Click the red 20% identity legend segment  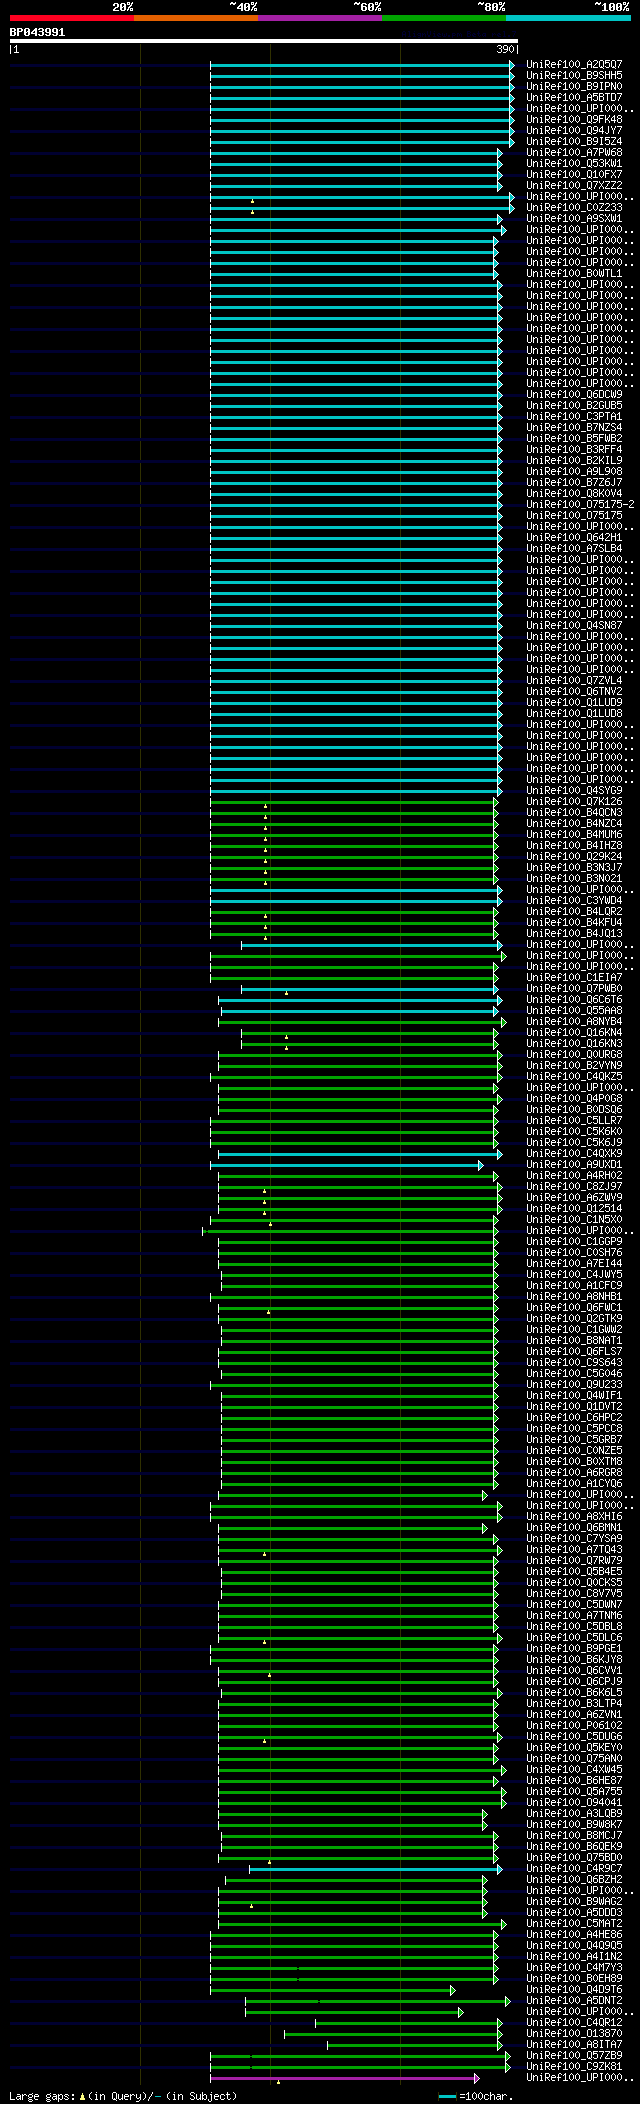[72, 18]
